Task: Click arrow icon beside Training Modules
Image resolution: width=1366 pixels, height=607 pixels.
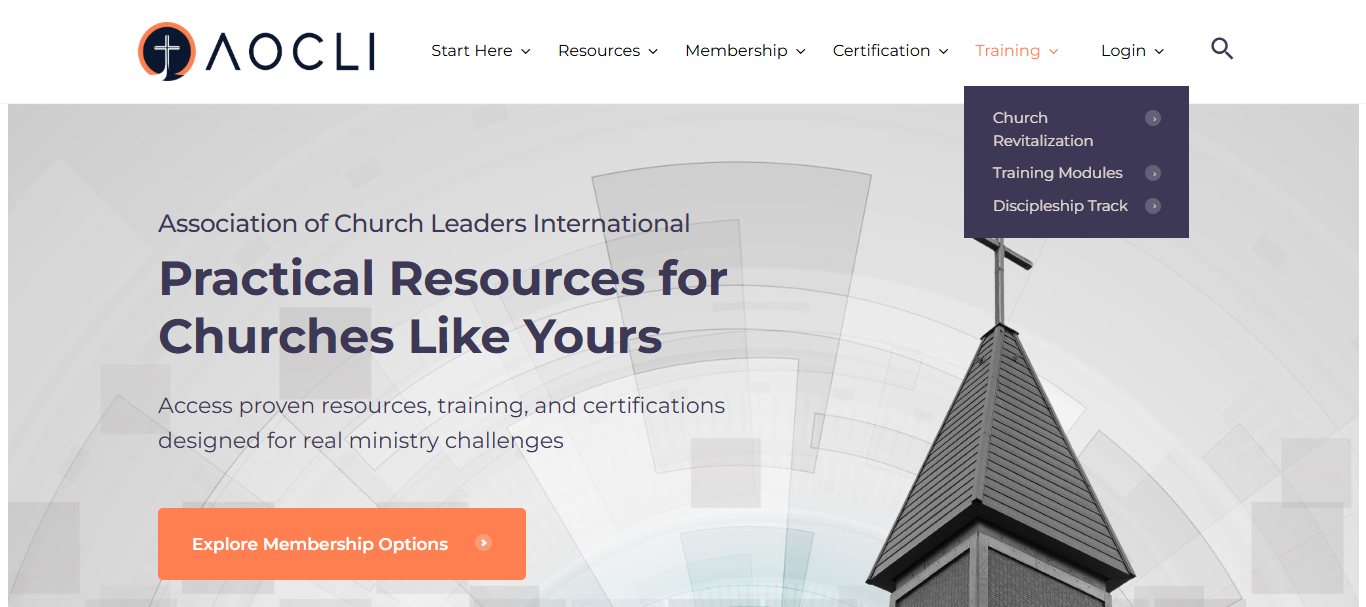Action: pos(1153,173)
